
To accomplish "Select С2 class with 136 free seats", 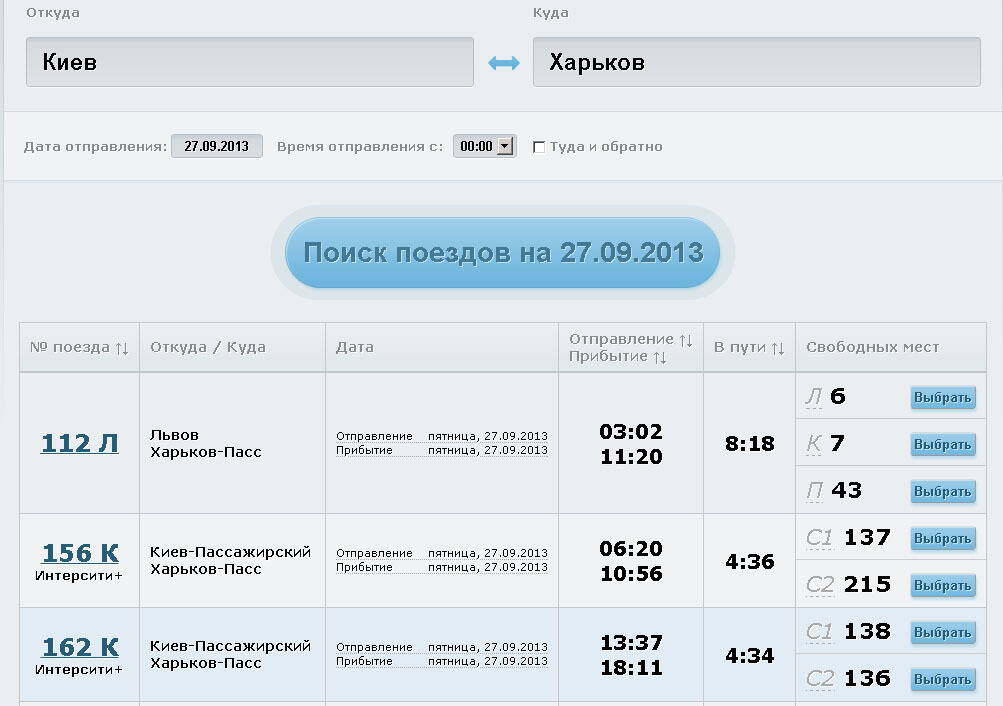I will tap(942, 679).
